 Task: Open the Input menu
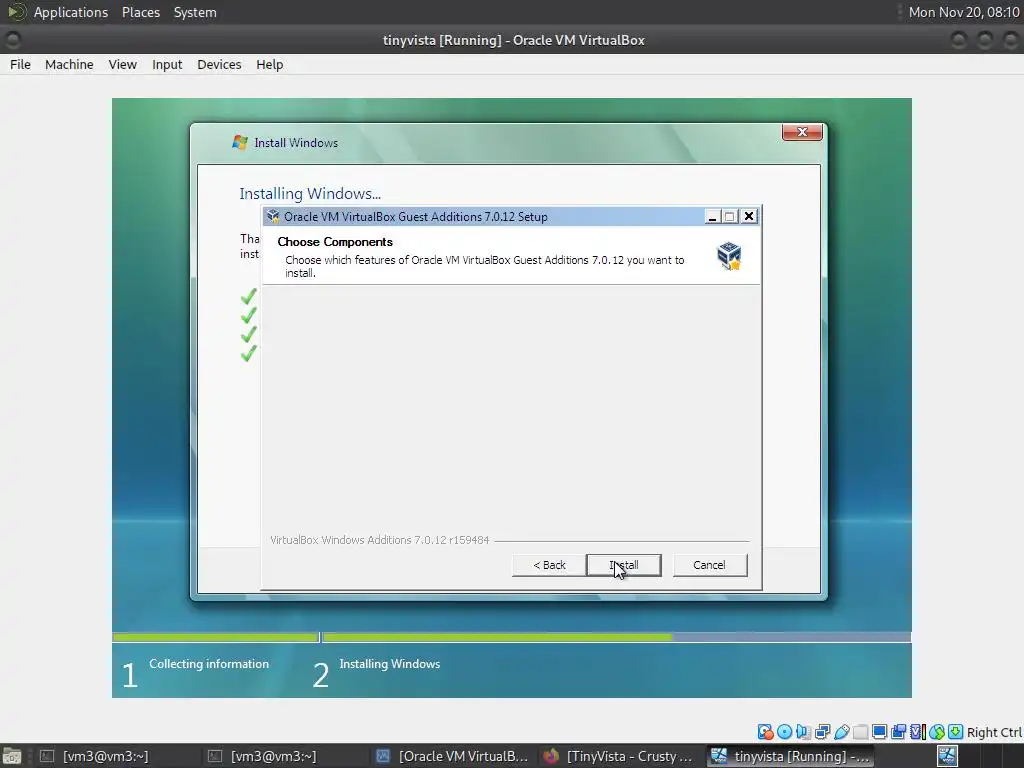[x=167, y=65]
